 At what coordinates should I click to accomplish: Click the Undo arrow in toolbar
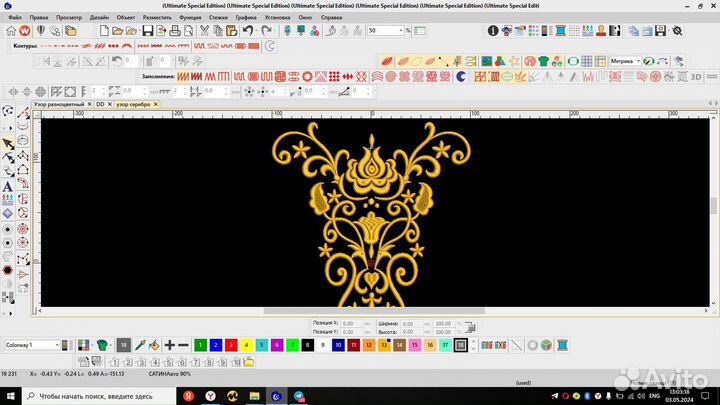click(247, 31)
